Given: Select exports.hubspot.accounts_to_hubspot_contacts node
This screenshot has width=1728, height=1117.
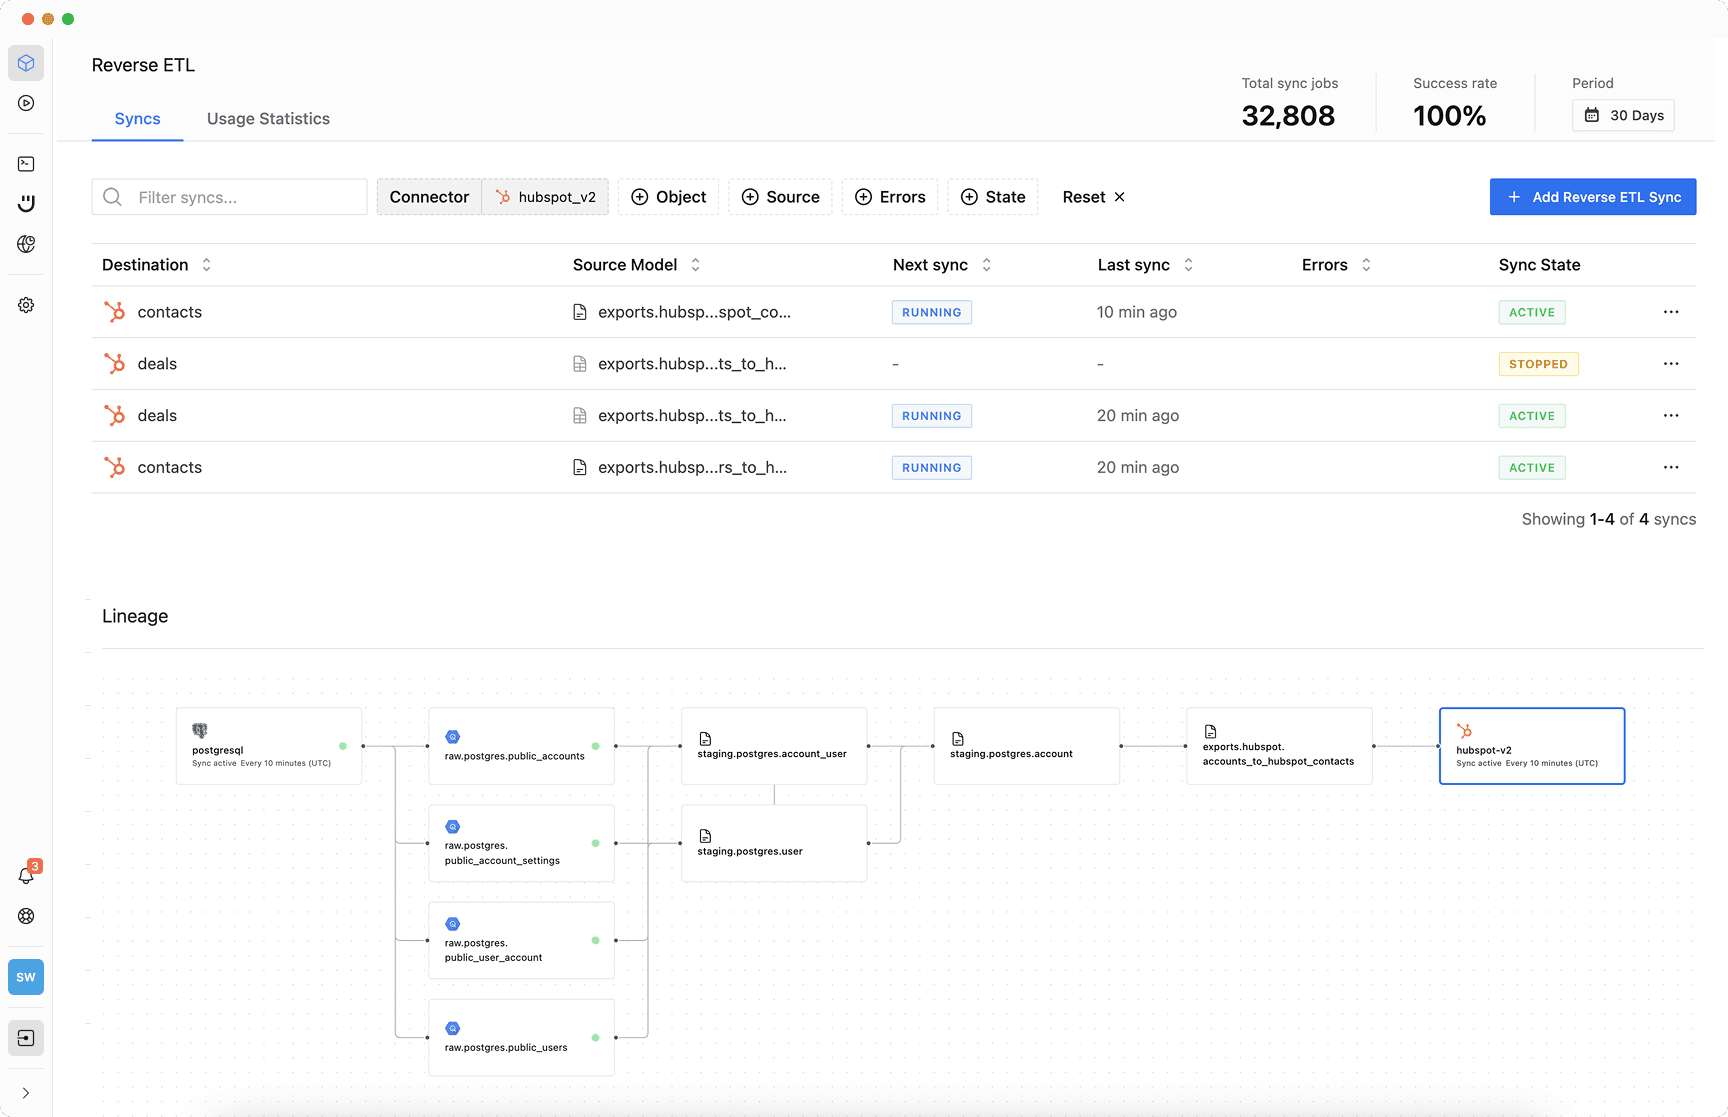Looking at the screenshot, I should pos(1280,746).
